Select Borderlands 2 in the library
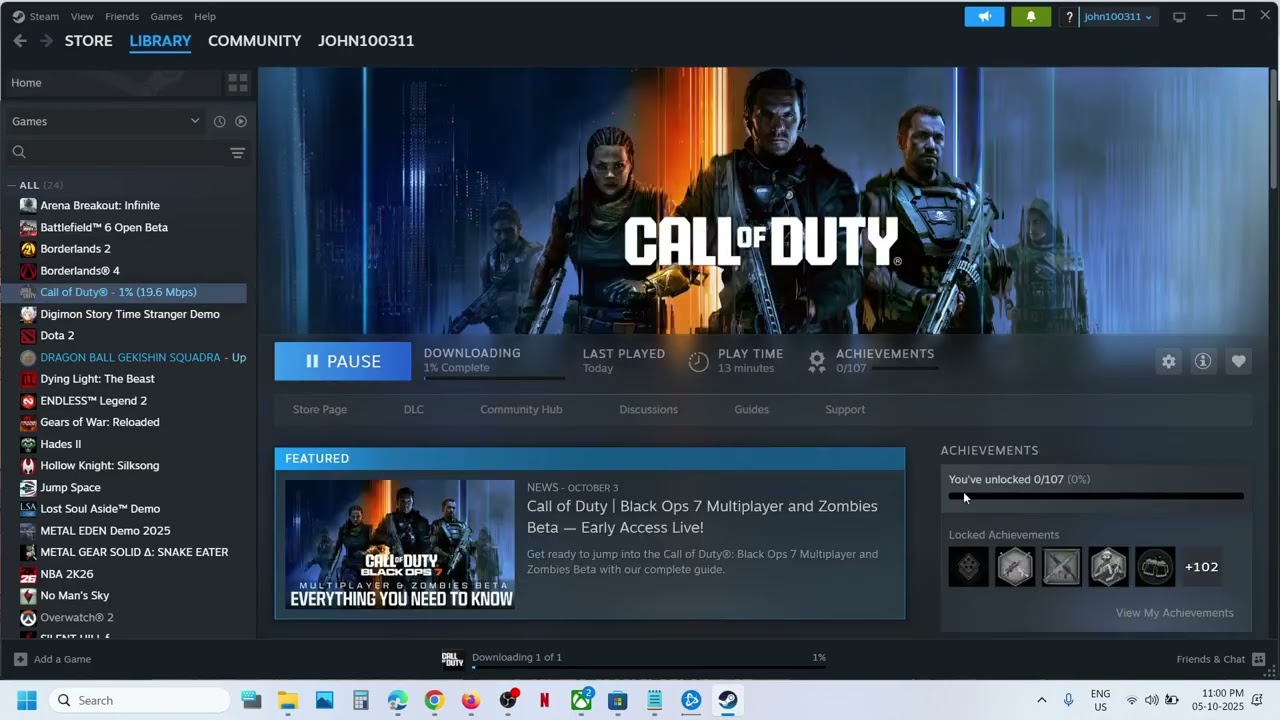 (75, 248)
